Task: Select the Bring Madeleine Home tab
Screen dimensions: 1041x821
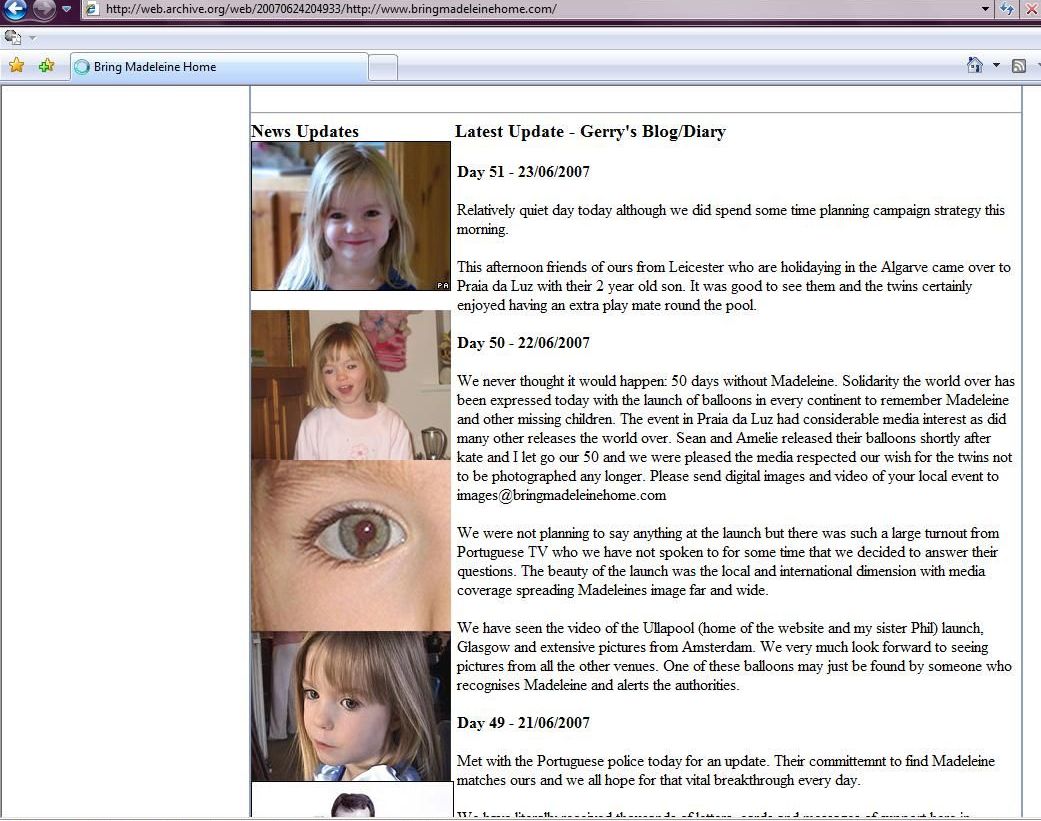Action: (218, 67)
